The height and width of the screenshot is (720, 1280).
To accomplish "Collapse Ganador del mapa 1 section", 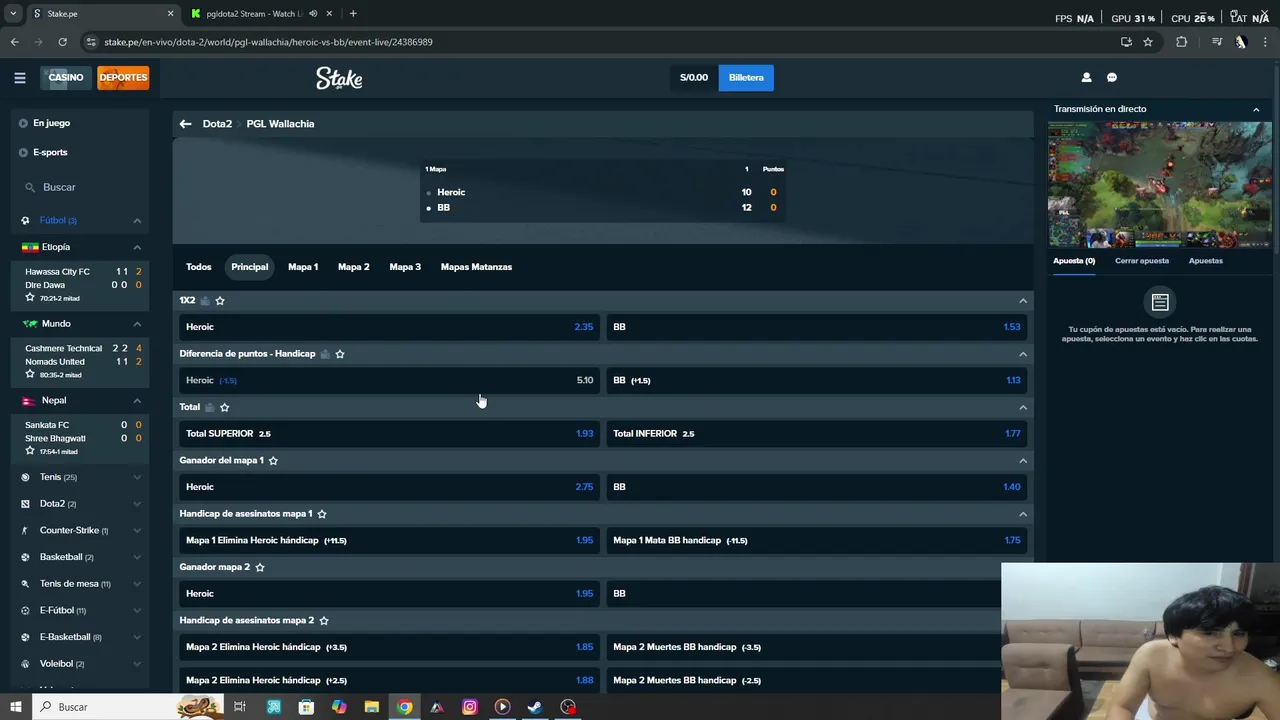I will [x=1022, y=460].
